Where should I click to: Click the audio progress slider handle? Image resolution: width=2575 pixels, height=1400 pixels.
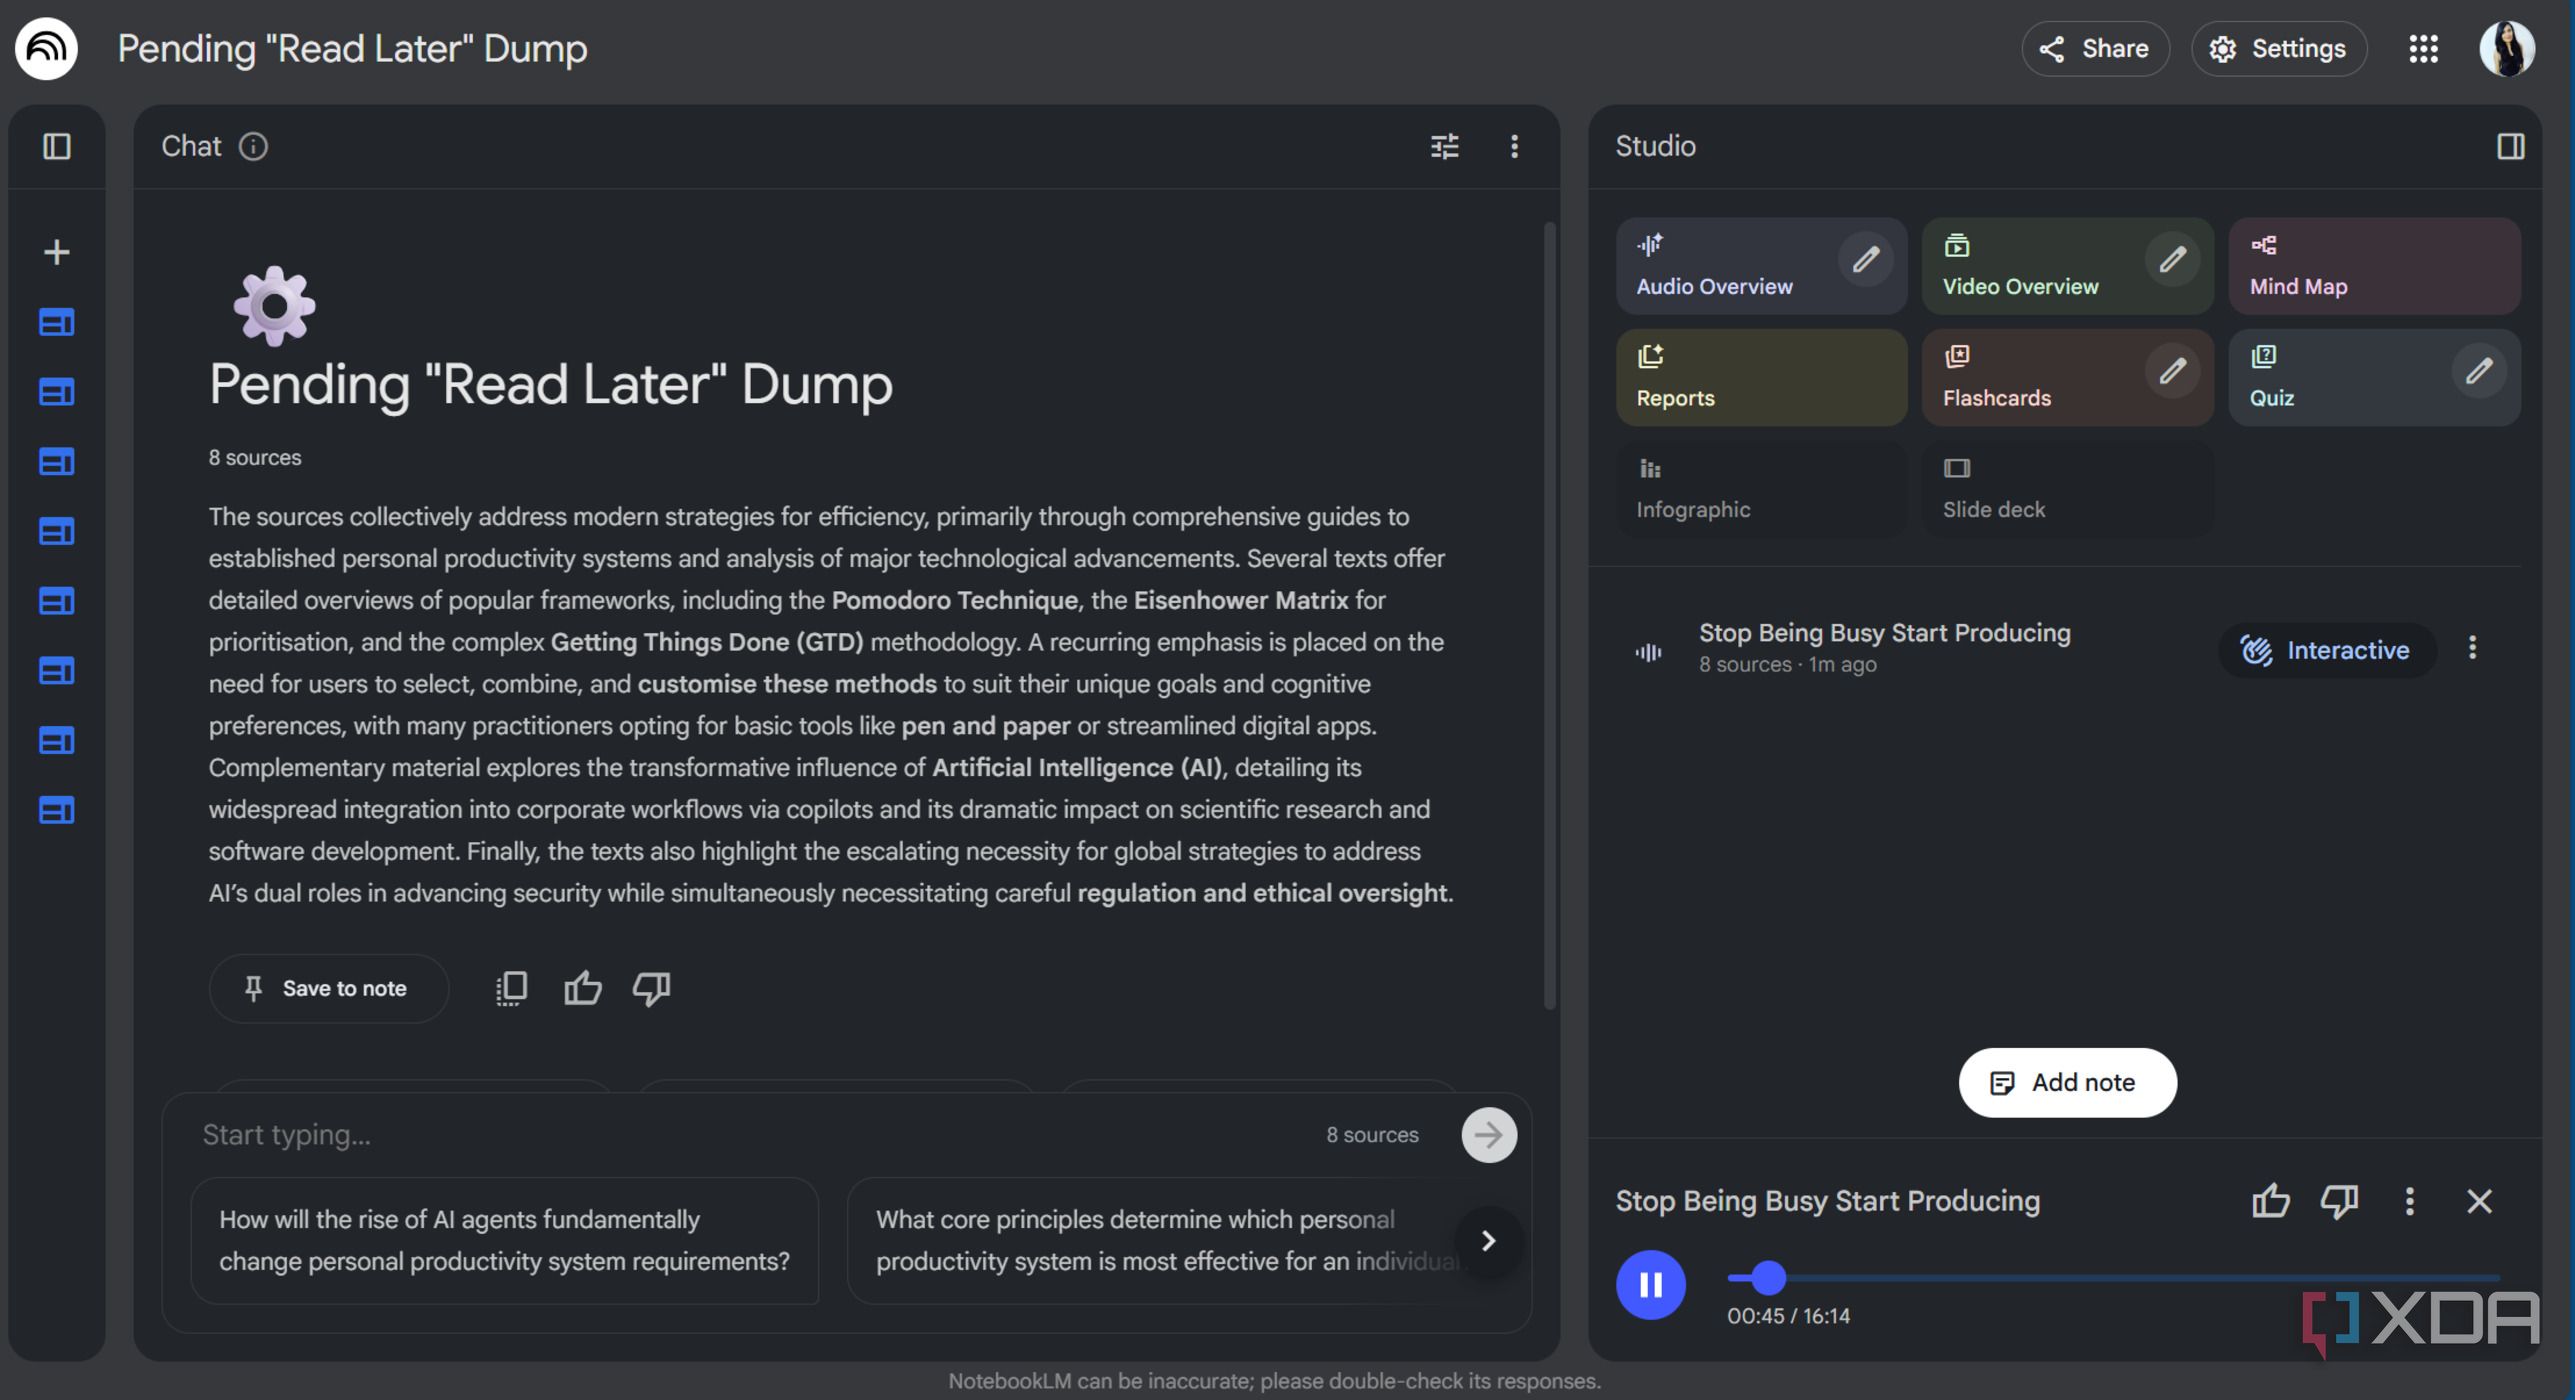point(1768,1278)
